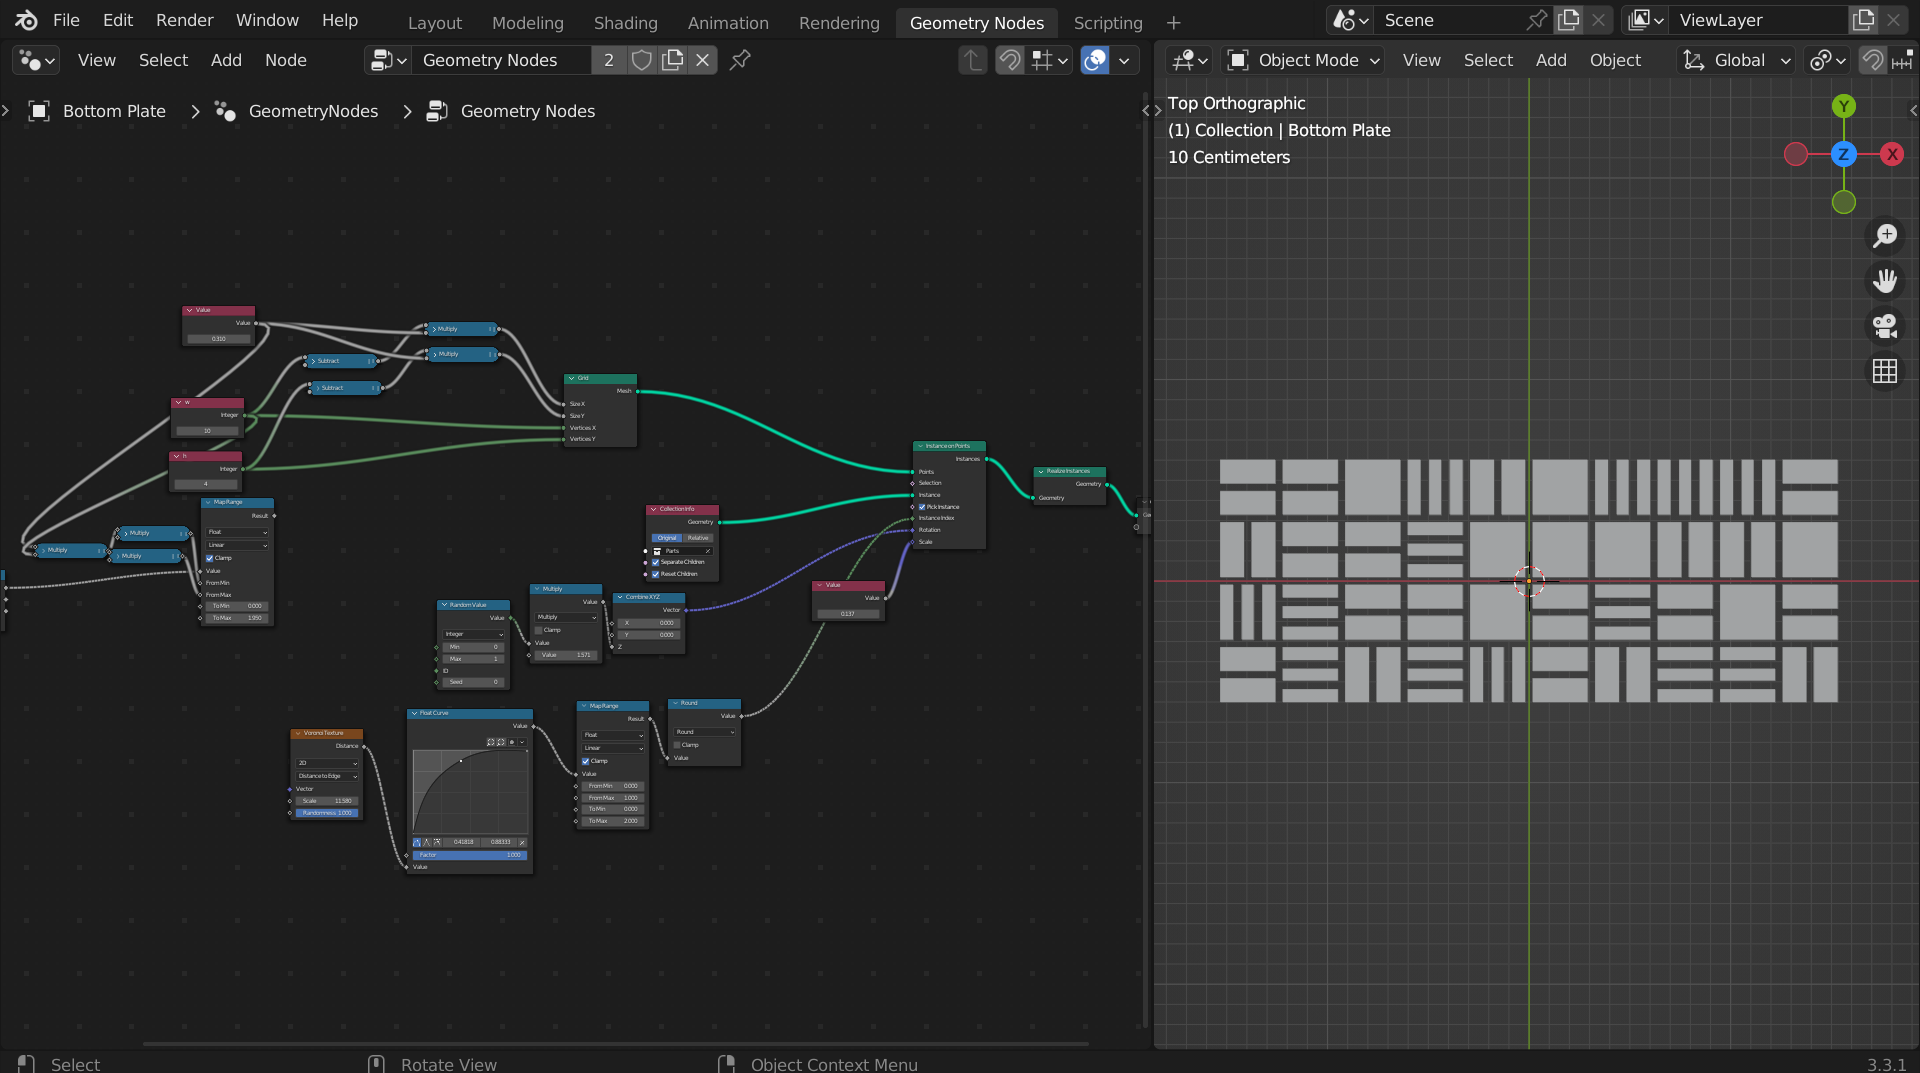
Task: Open the Render menu
Action: (184, 20)
